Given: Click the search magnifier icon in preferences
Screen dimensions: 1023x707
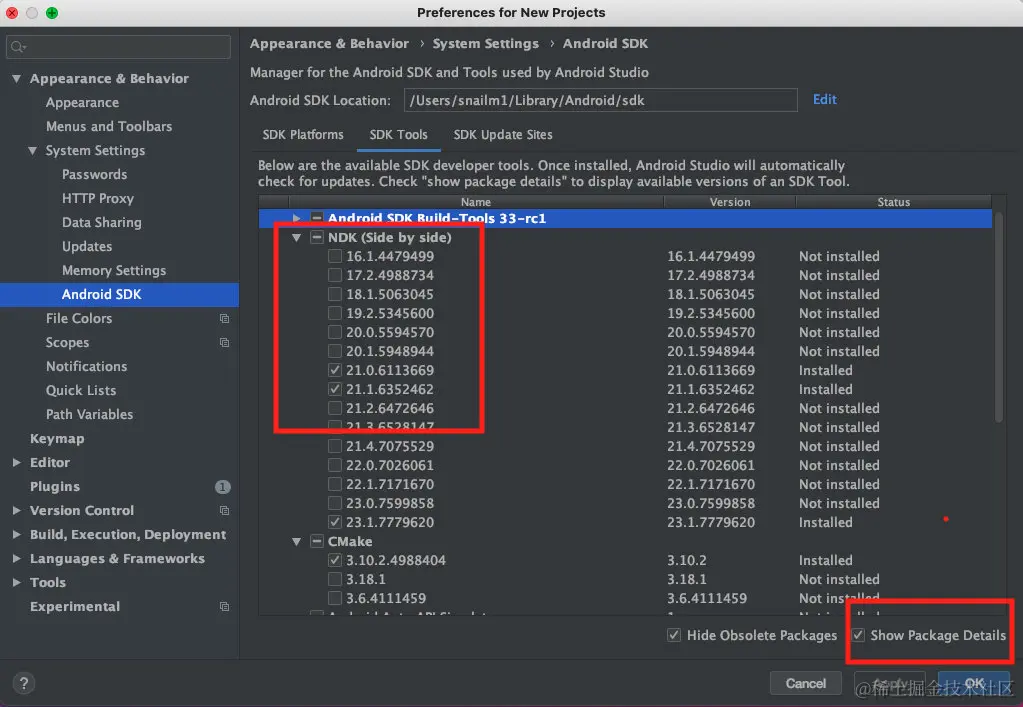Looking at the screenshot, I should click(x=18, y=47).
